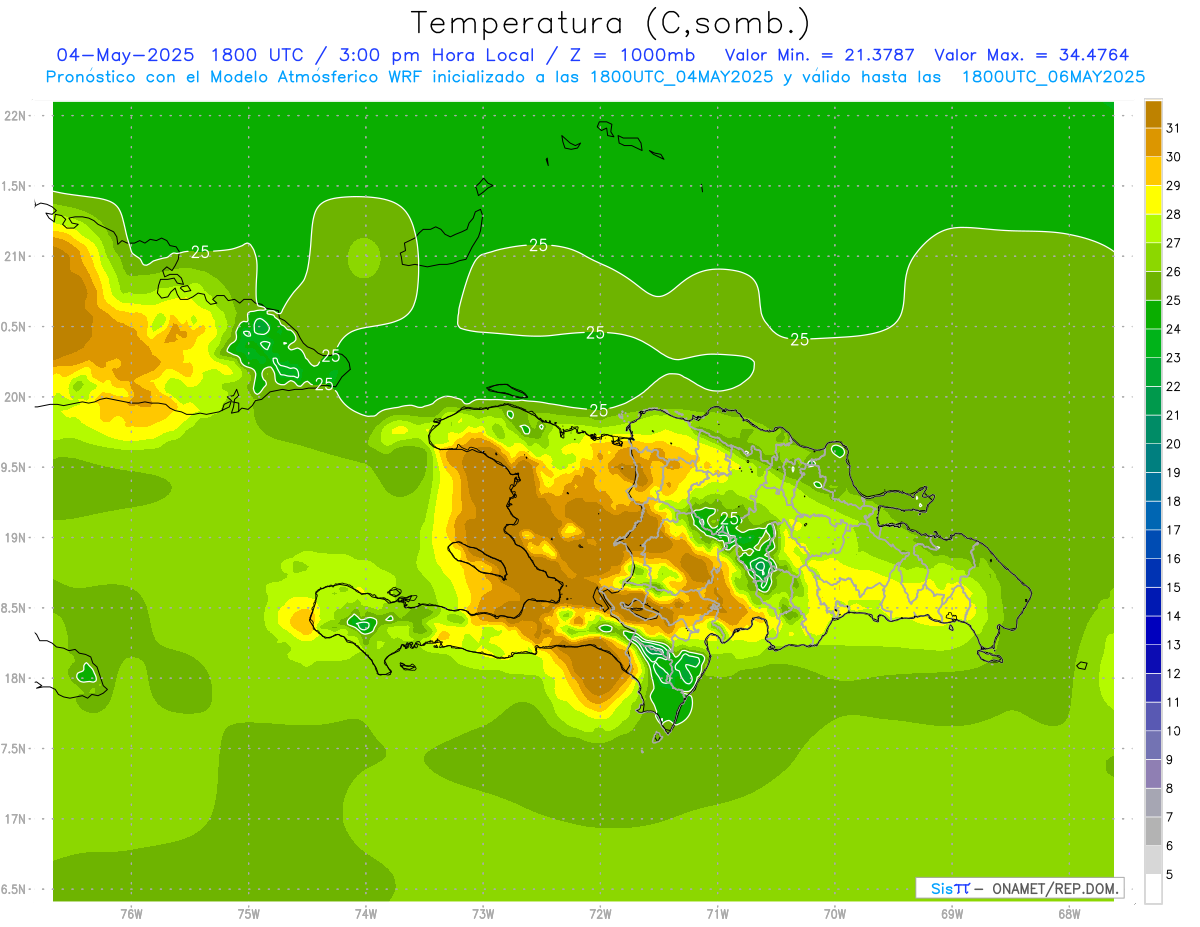Viewport: 1200px width, 927px height.
Task: Click the legend value 30
Action: tap(1173, 157)
